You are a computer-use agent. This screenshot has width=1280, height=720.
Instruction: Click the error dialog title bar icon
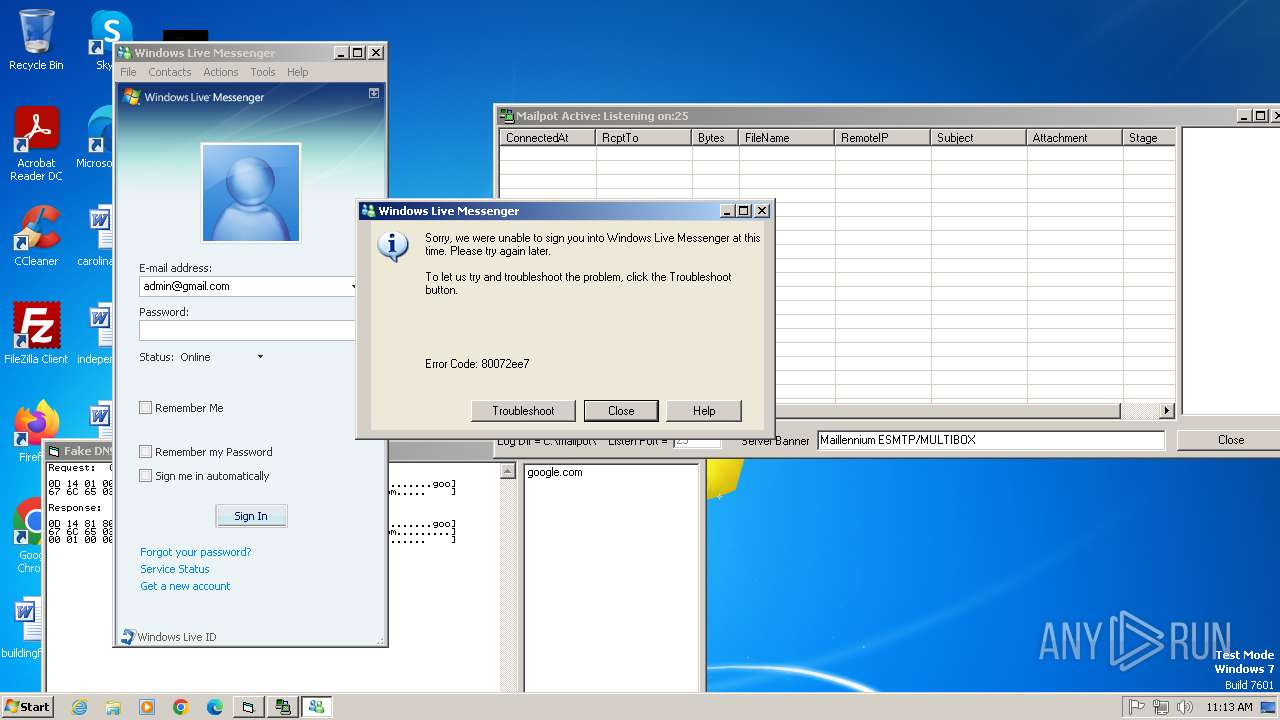(368, 211)
